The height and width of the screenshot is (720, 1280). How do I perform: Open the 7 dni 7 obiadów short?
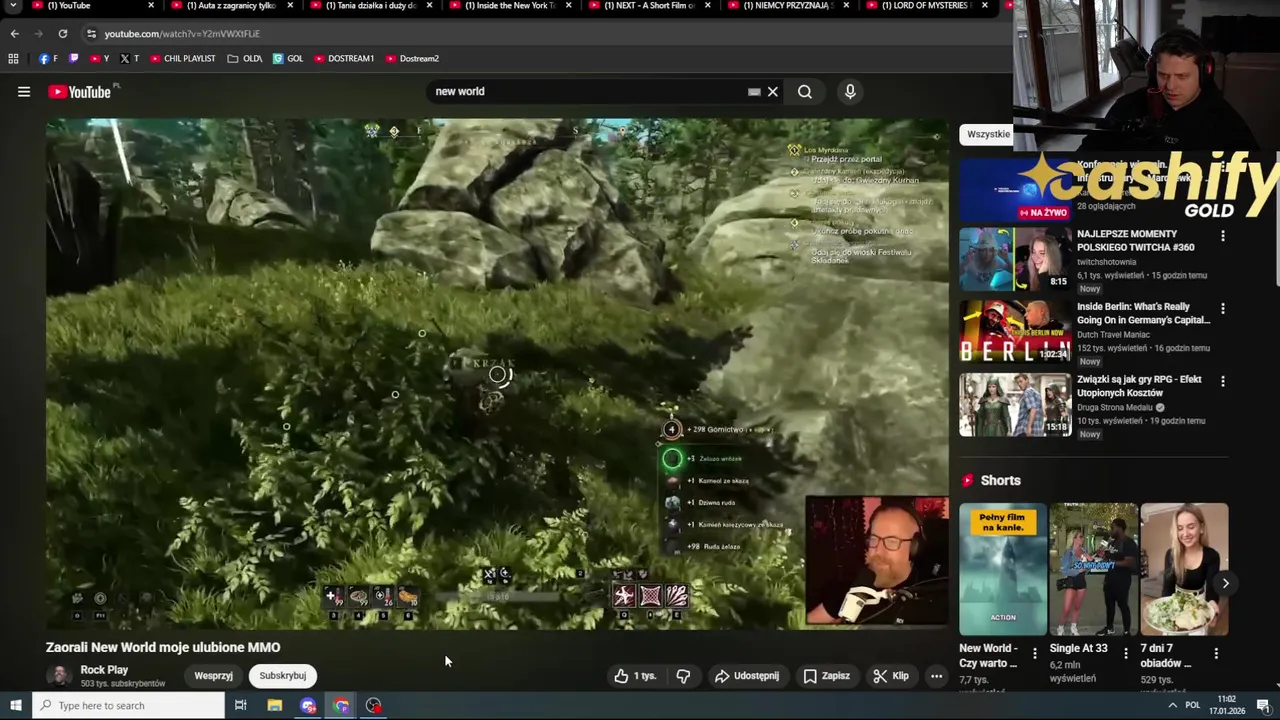click(1184, 569)
